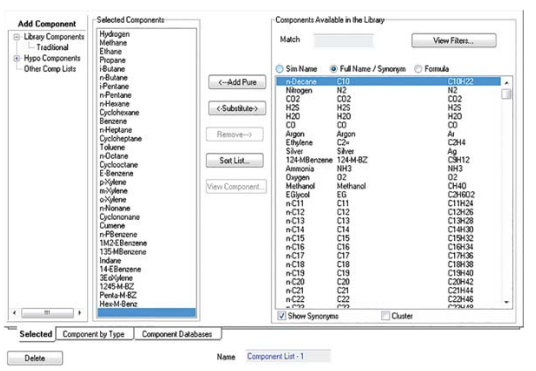Viewport: 536px width, 371px height.
Task: Open the Sort List dialog
Action: (x=234, y=160)
